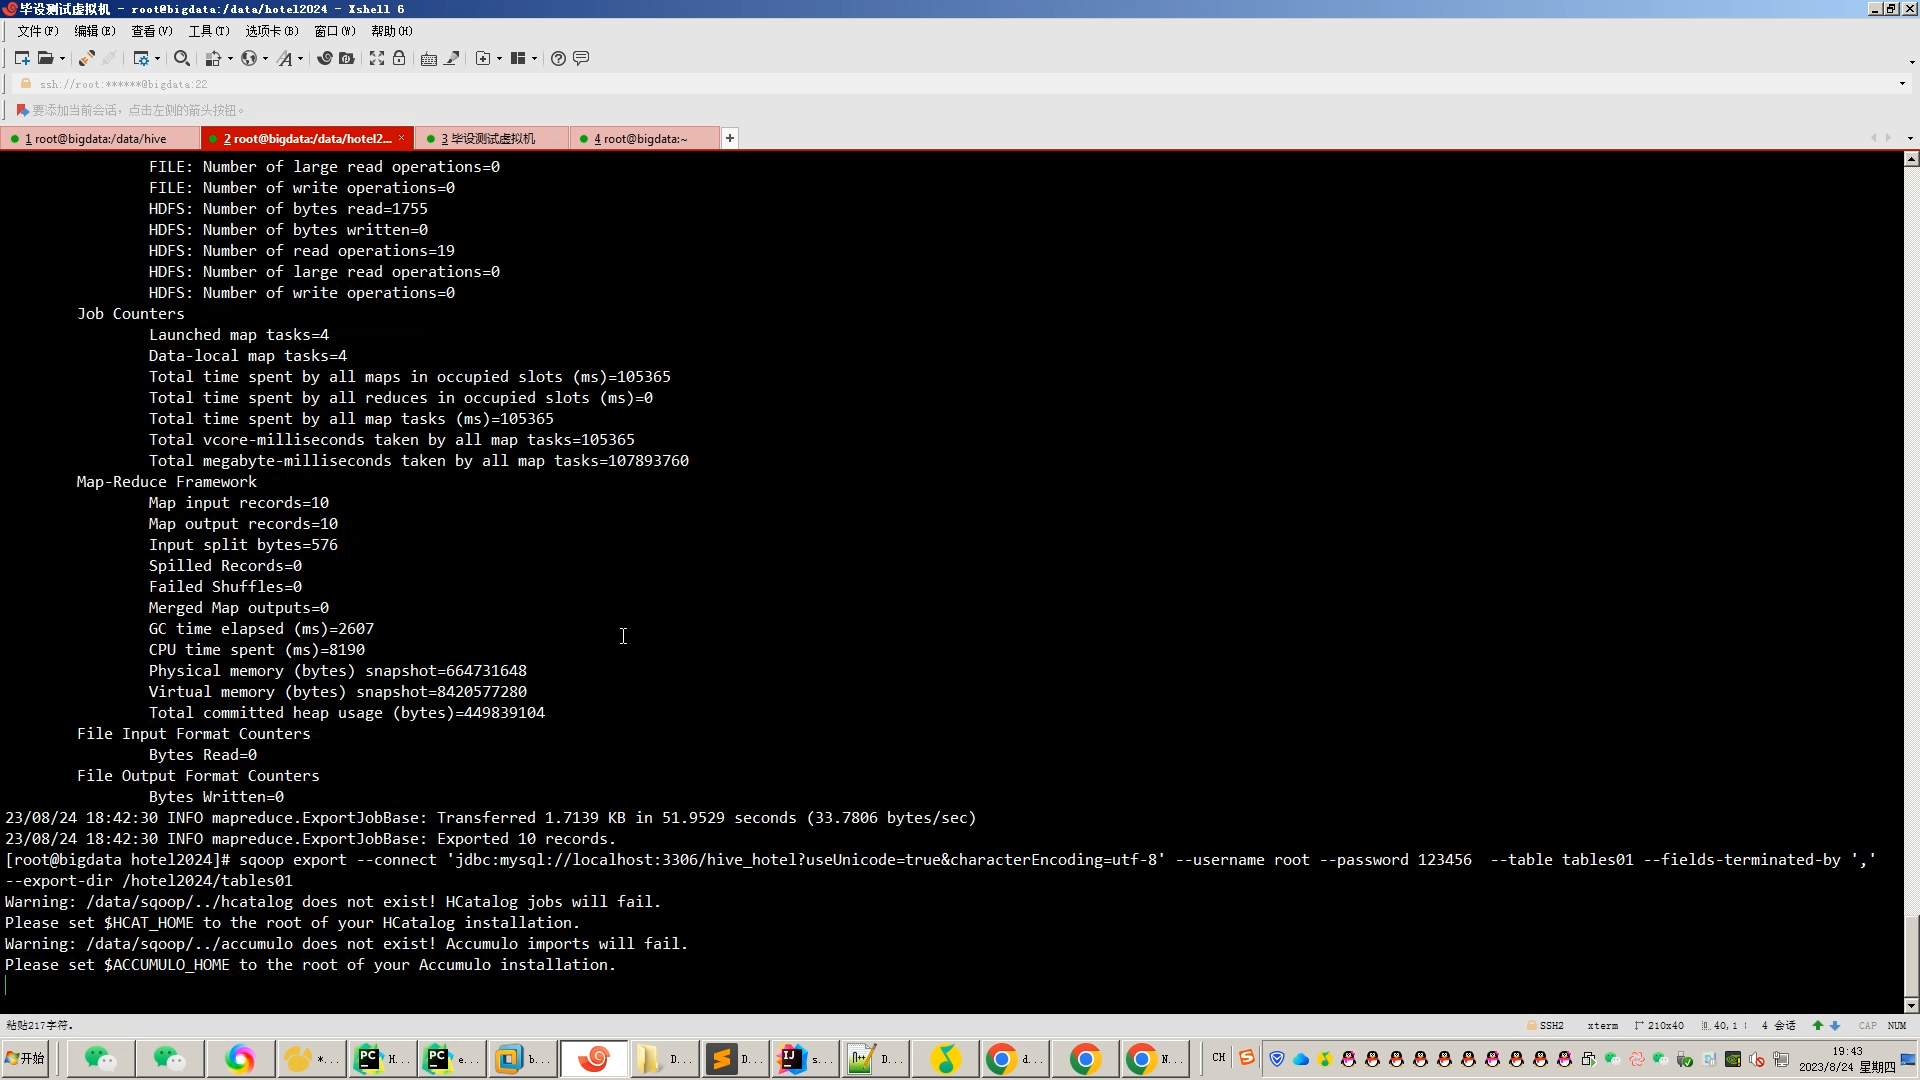
Task: Click the highlight marker toolbar icon
Action: 452,58
